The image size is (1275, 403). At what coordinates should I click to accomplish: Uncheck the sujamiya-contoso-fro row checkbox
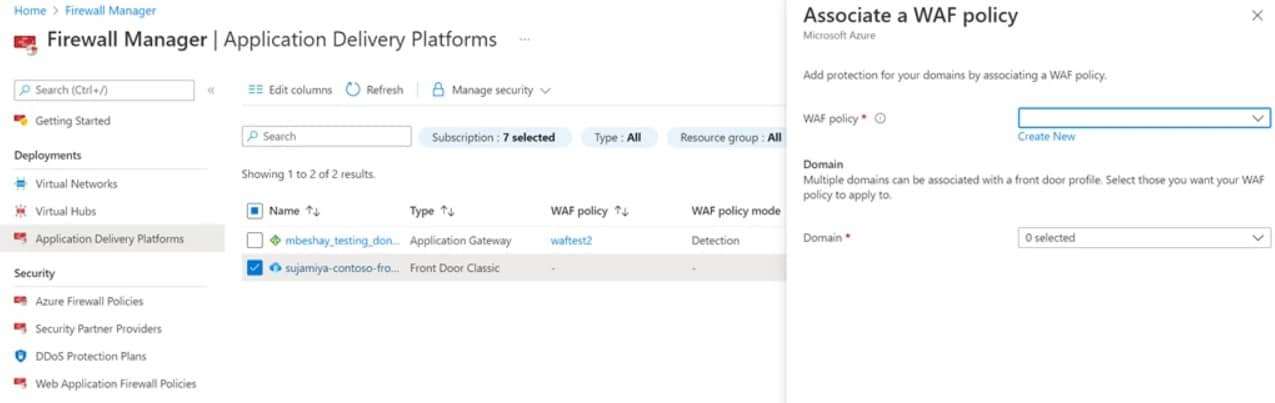coord(254,268)
